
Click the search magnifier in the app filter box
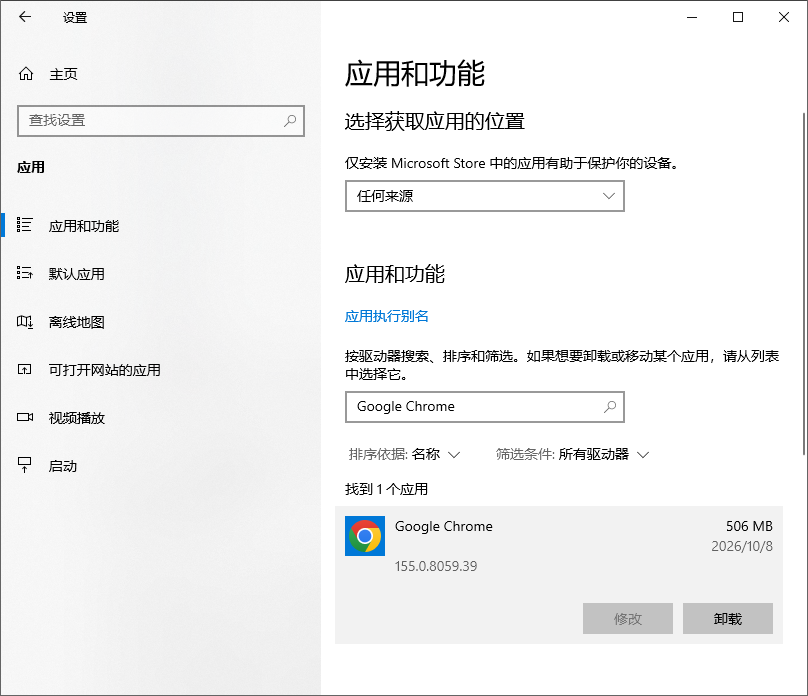[x=610, y=407]
